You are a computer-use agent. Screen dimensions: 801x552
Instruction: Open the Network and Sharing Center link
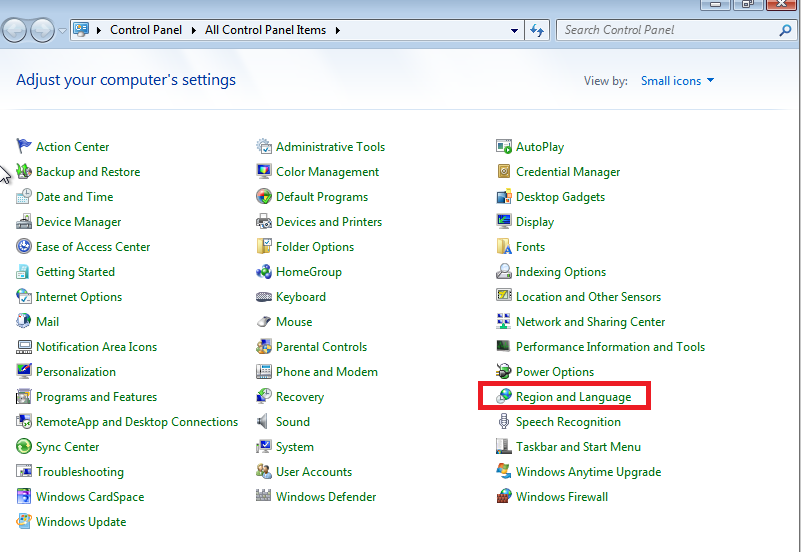[590, 322]
